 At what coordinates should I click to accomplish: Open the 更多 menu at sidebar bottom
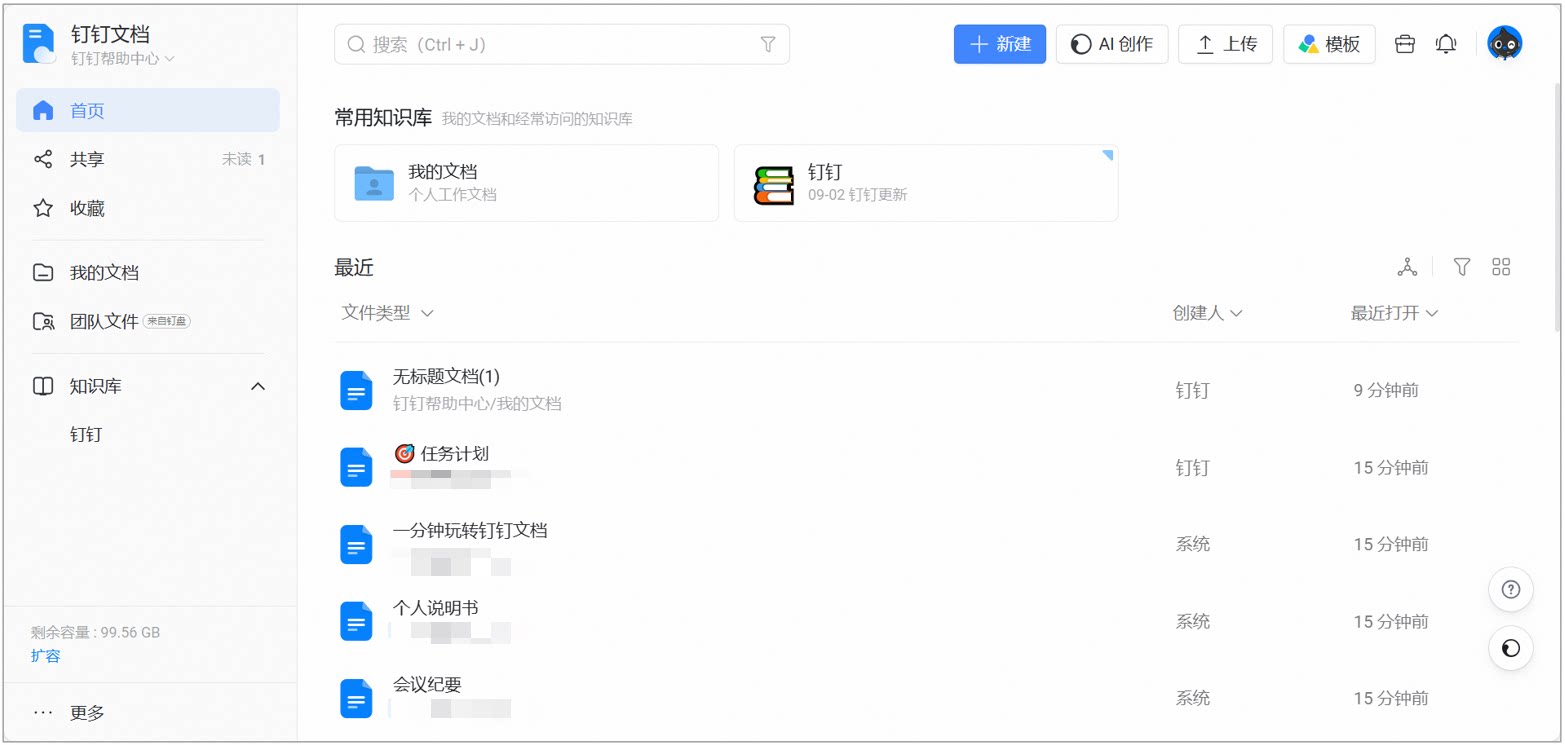click(x=148, y=712)
